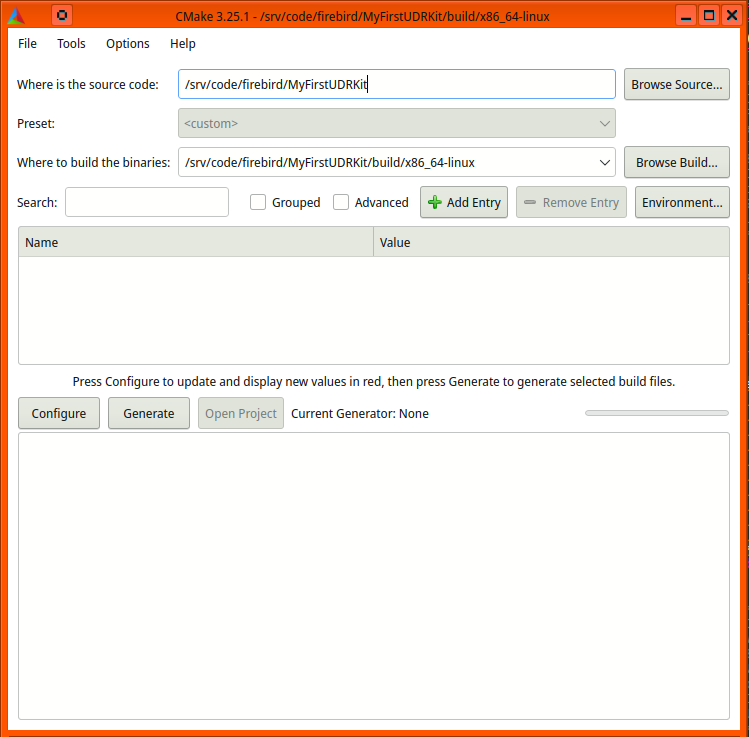
Task: Click Browse Build button
Action: pos(676,162)
